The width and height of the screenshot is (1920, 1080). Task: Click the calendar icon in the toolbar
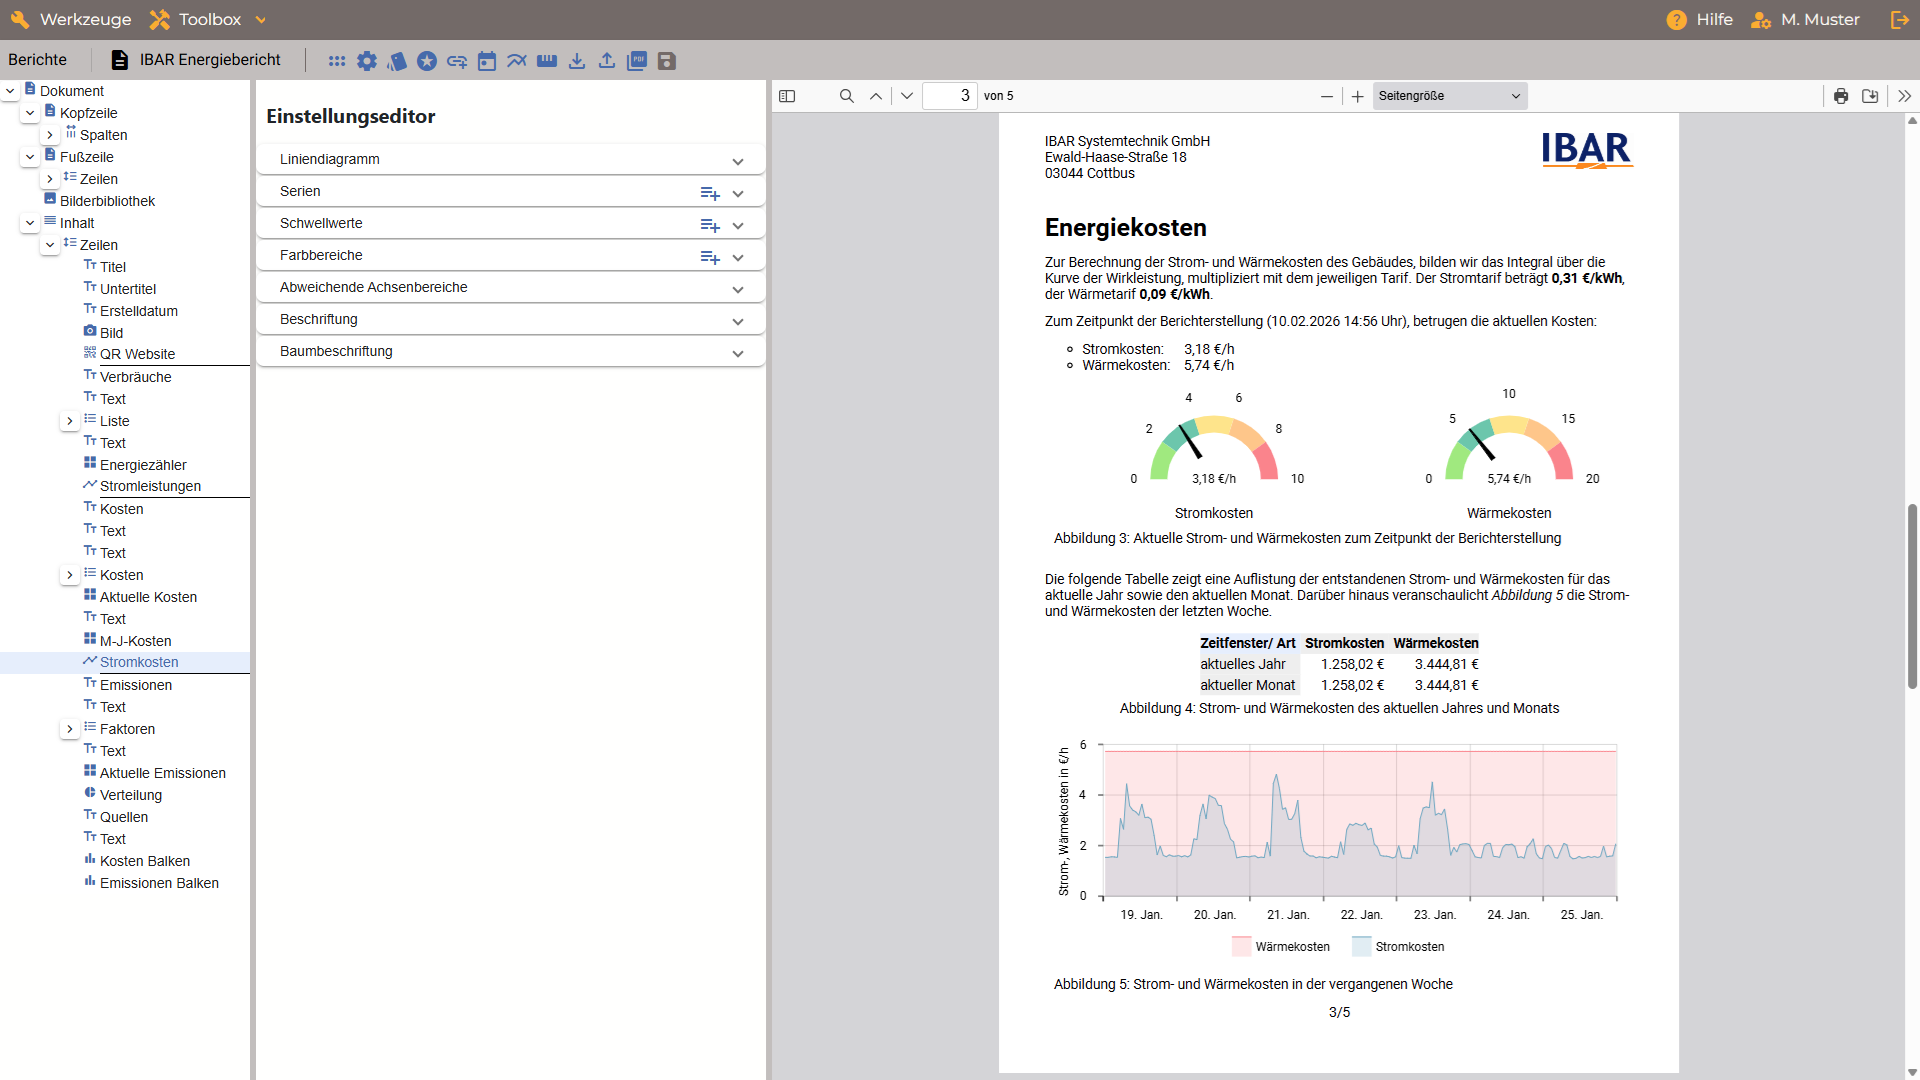(x=487, y=61)
